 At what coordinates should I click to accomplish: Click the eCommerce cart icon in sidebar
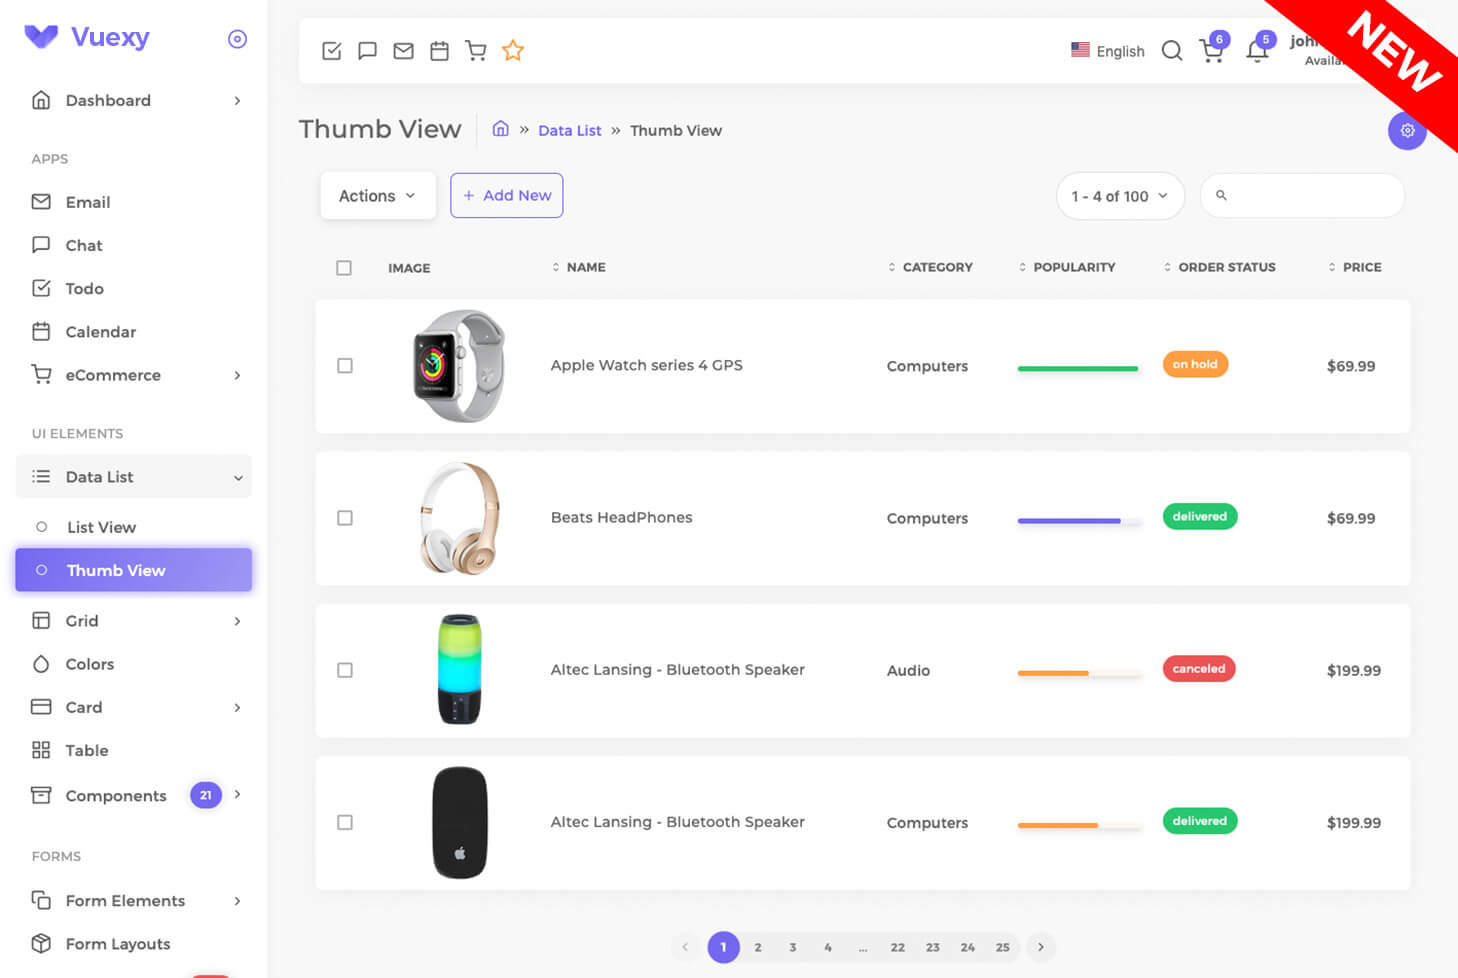tap(41, 374)
